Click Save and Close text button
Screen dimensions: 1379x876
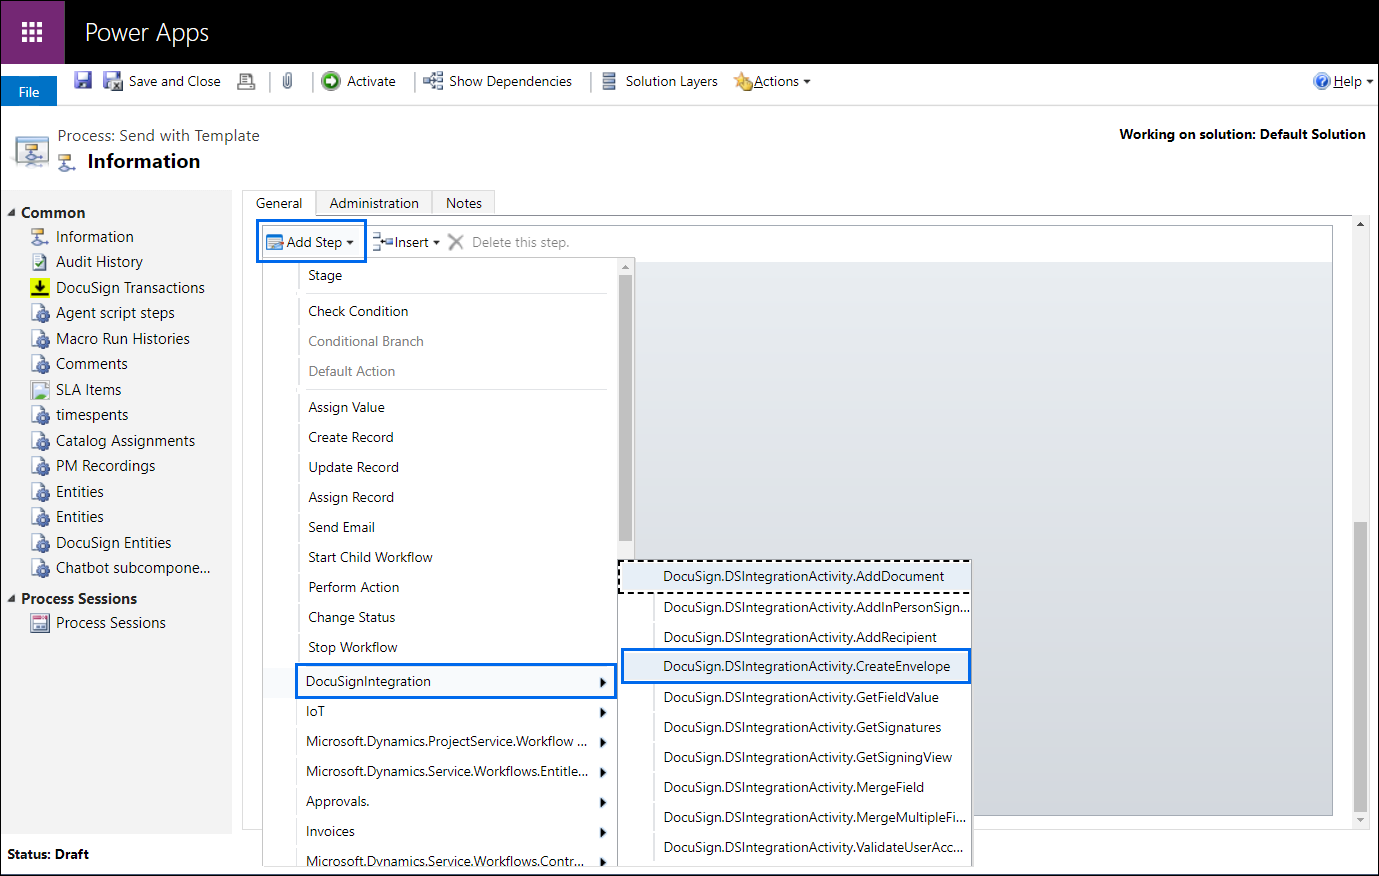(x=175, y=81)
